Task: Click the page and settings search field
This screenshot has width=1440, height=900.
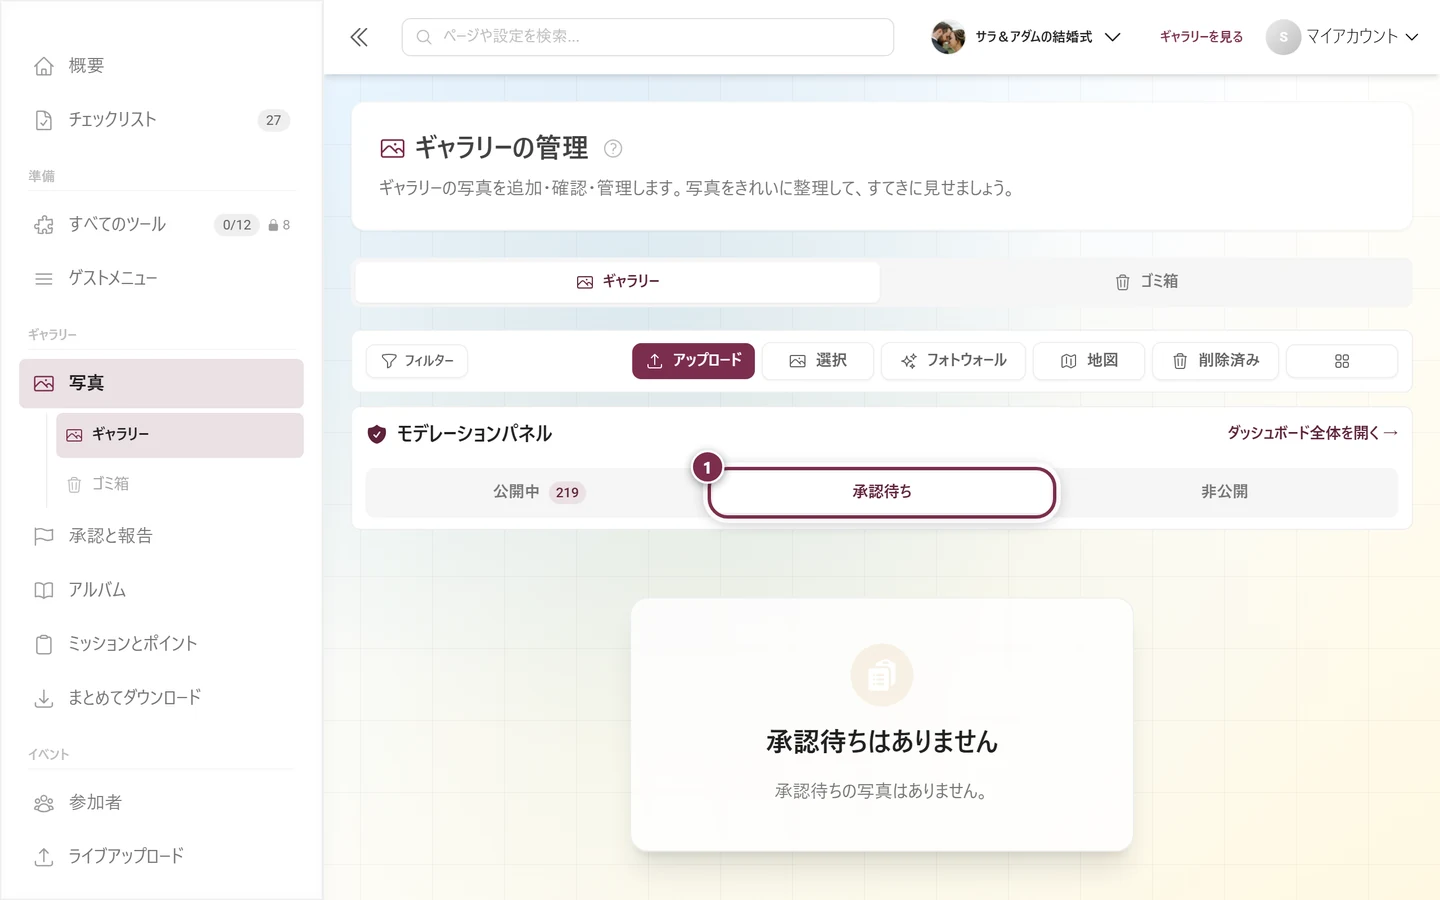Action: 647,37
